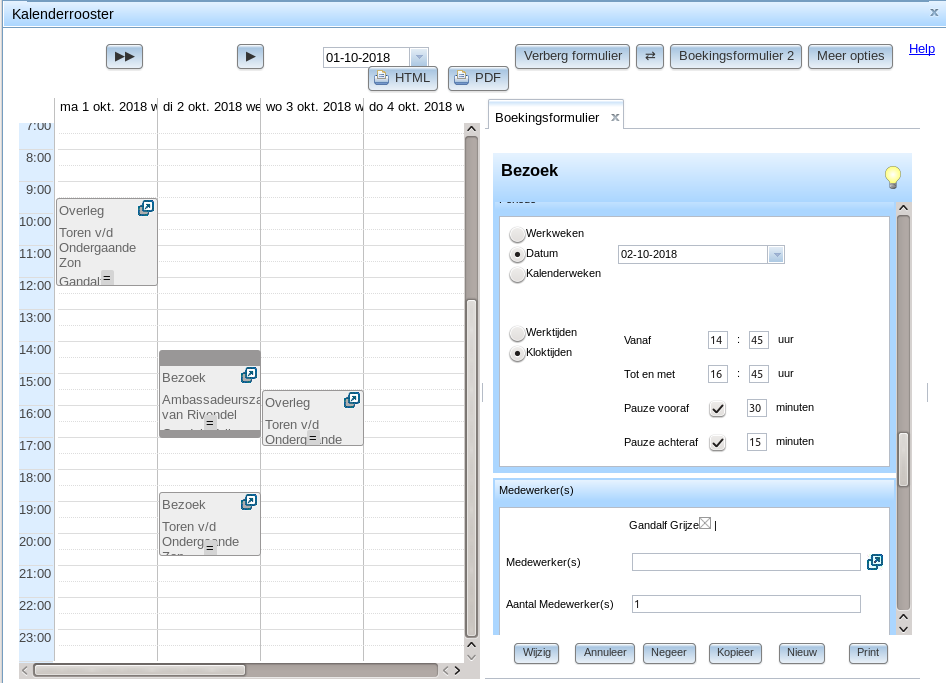Select the Werktijden radio button

(517, 333)
